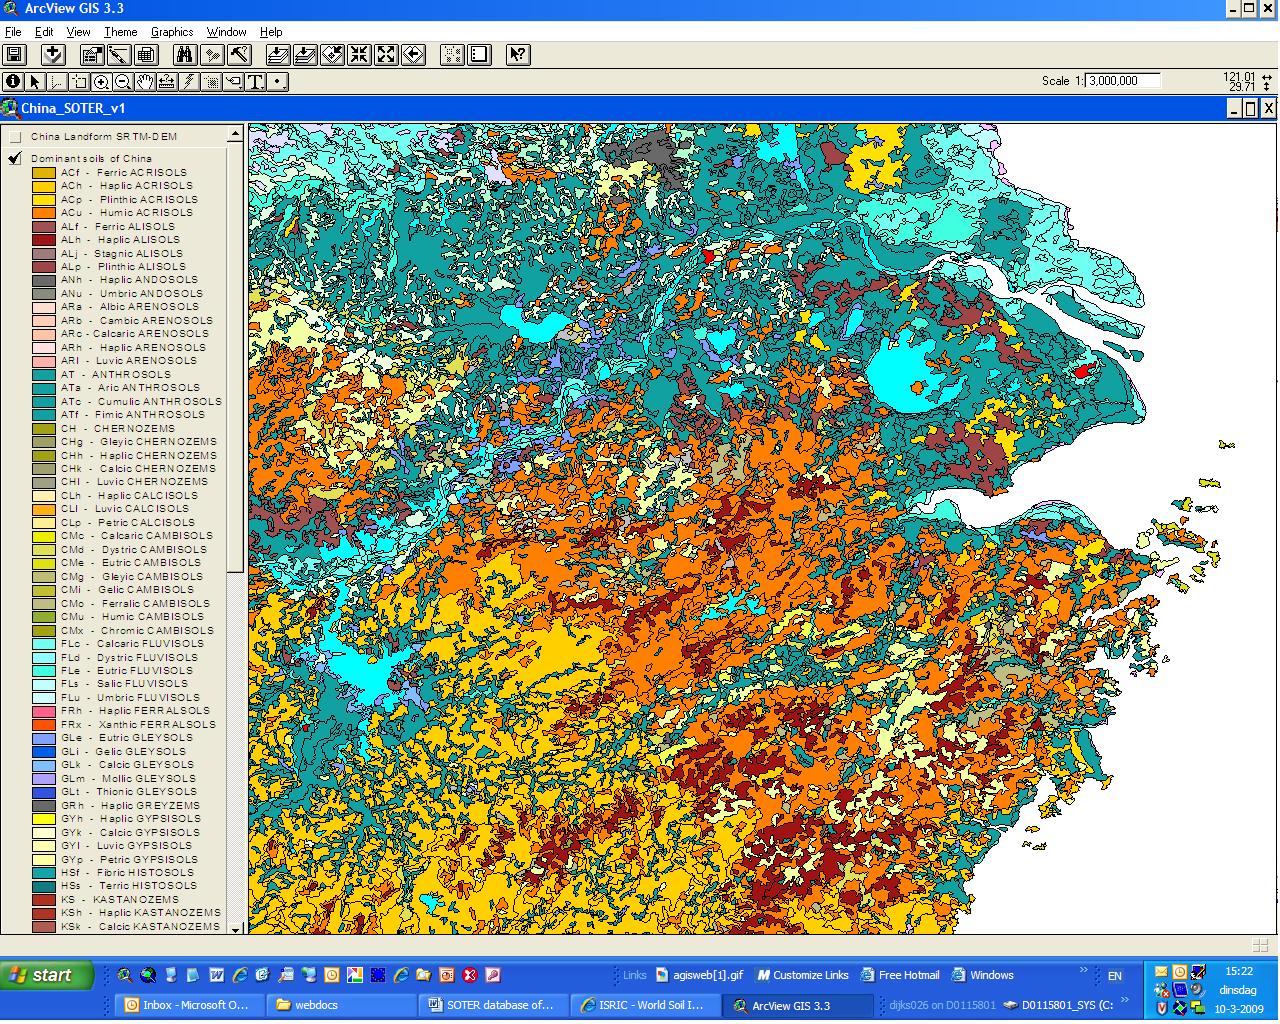Uncheck the Dominant soils of China theme
The image size is (1280, 1024).
point(15,158)
